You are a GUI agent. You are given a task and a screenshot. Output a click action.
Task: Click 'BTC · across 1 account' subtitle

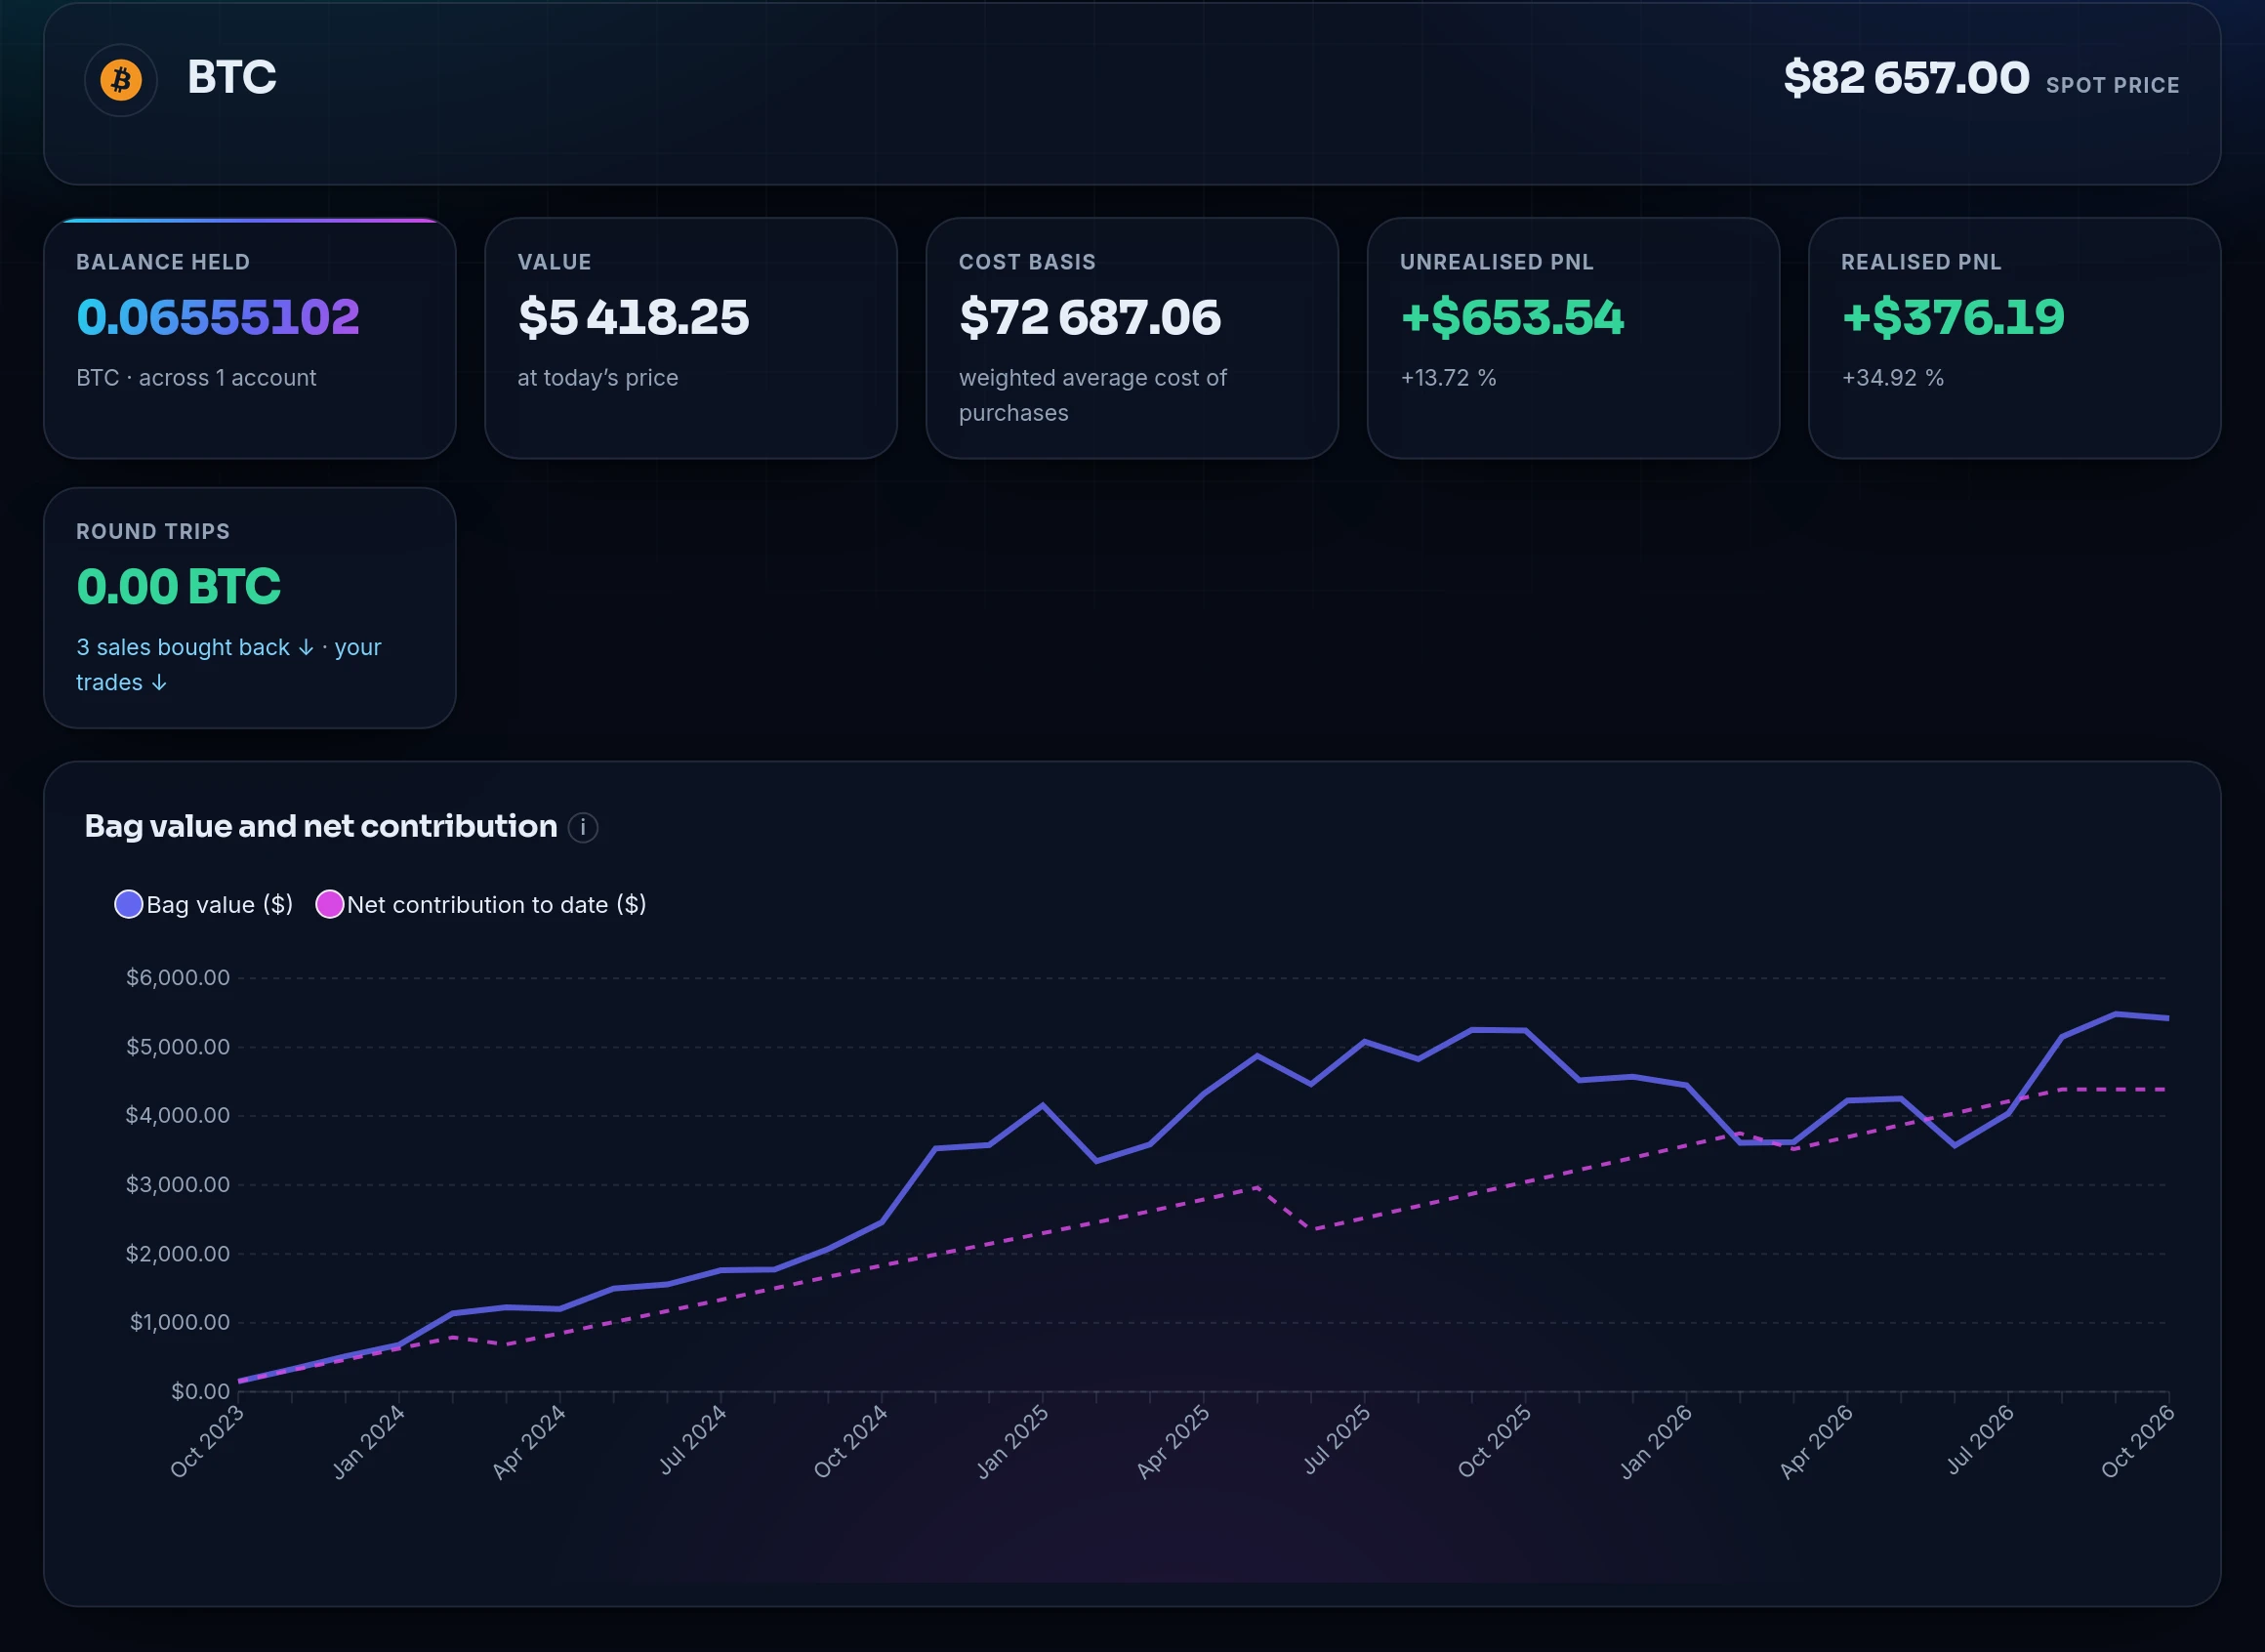click(196, 378)
